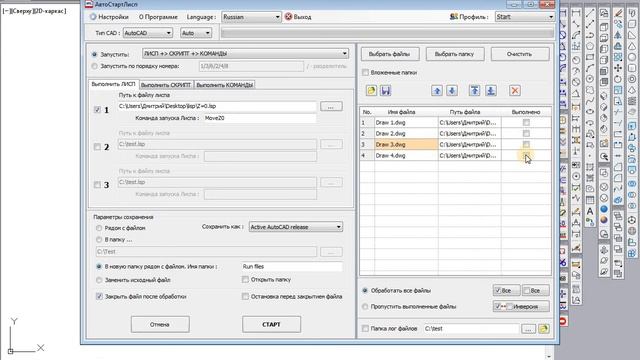Delete selected file with red X icon

[515, 90]
